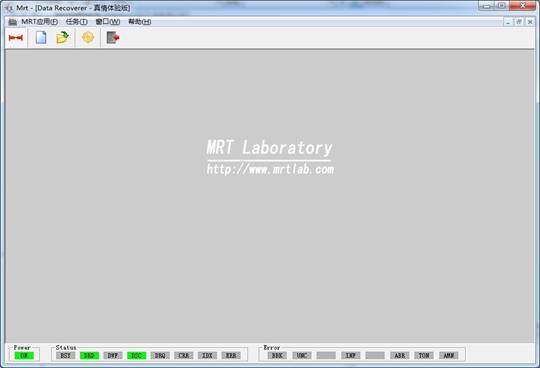Click the DRQ status indicator
Screen dimensions: 540x368
coord(160,356)
